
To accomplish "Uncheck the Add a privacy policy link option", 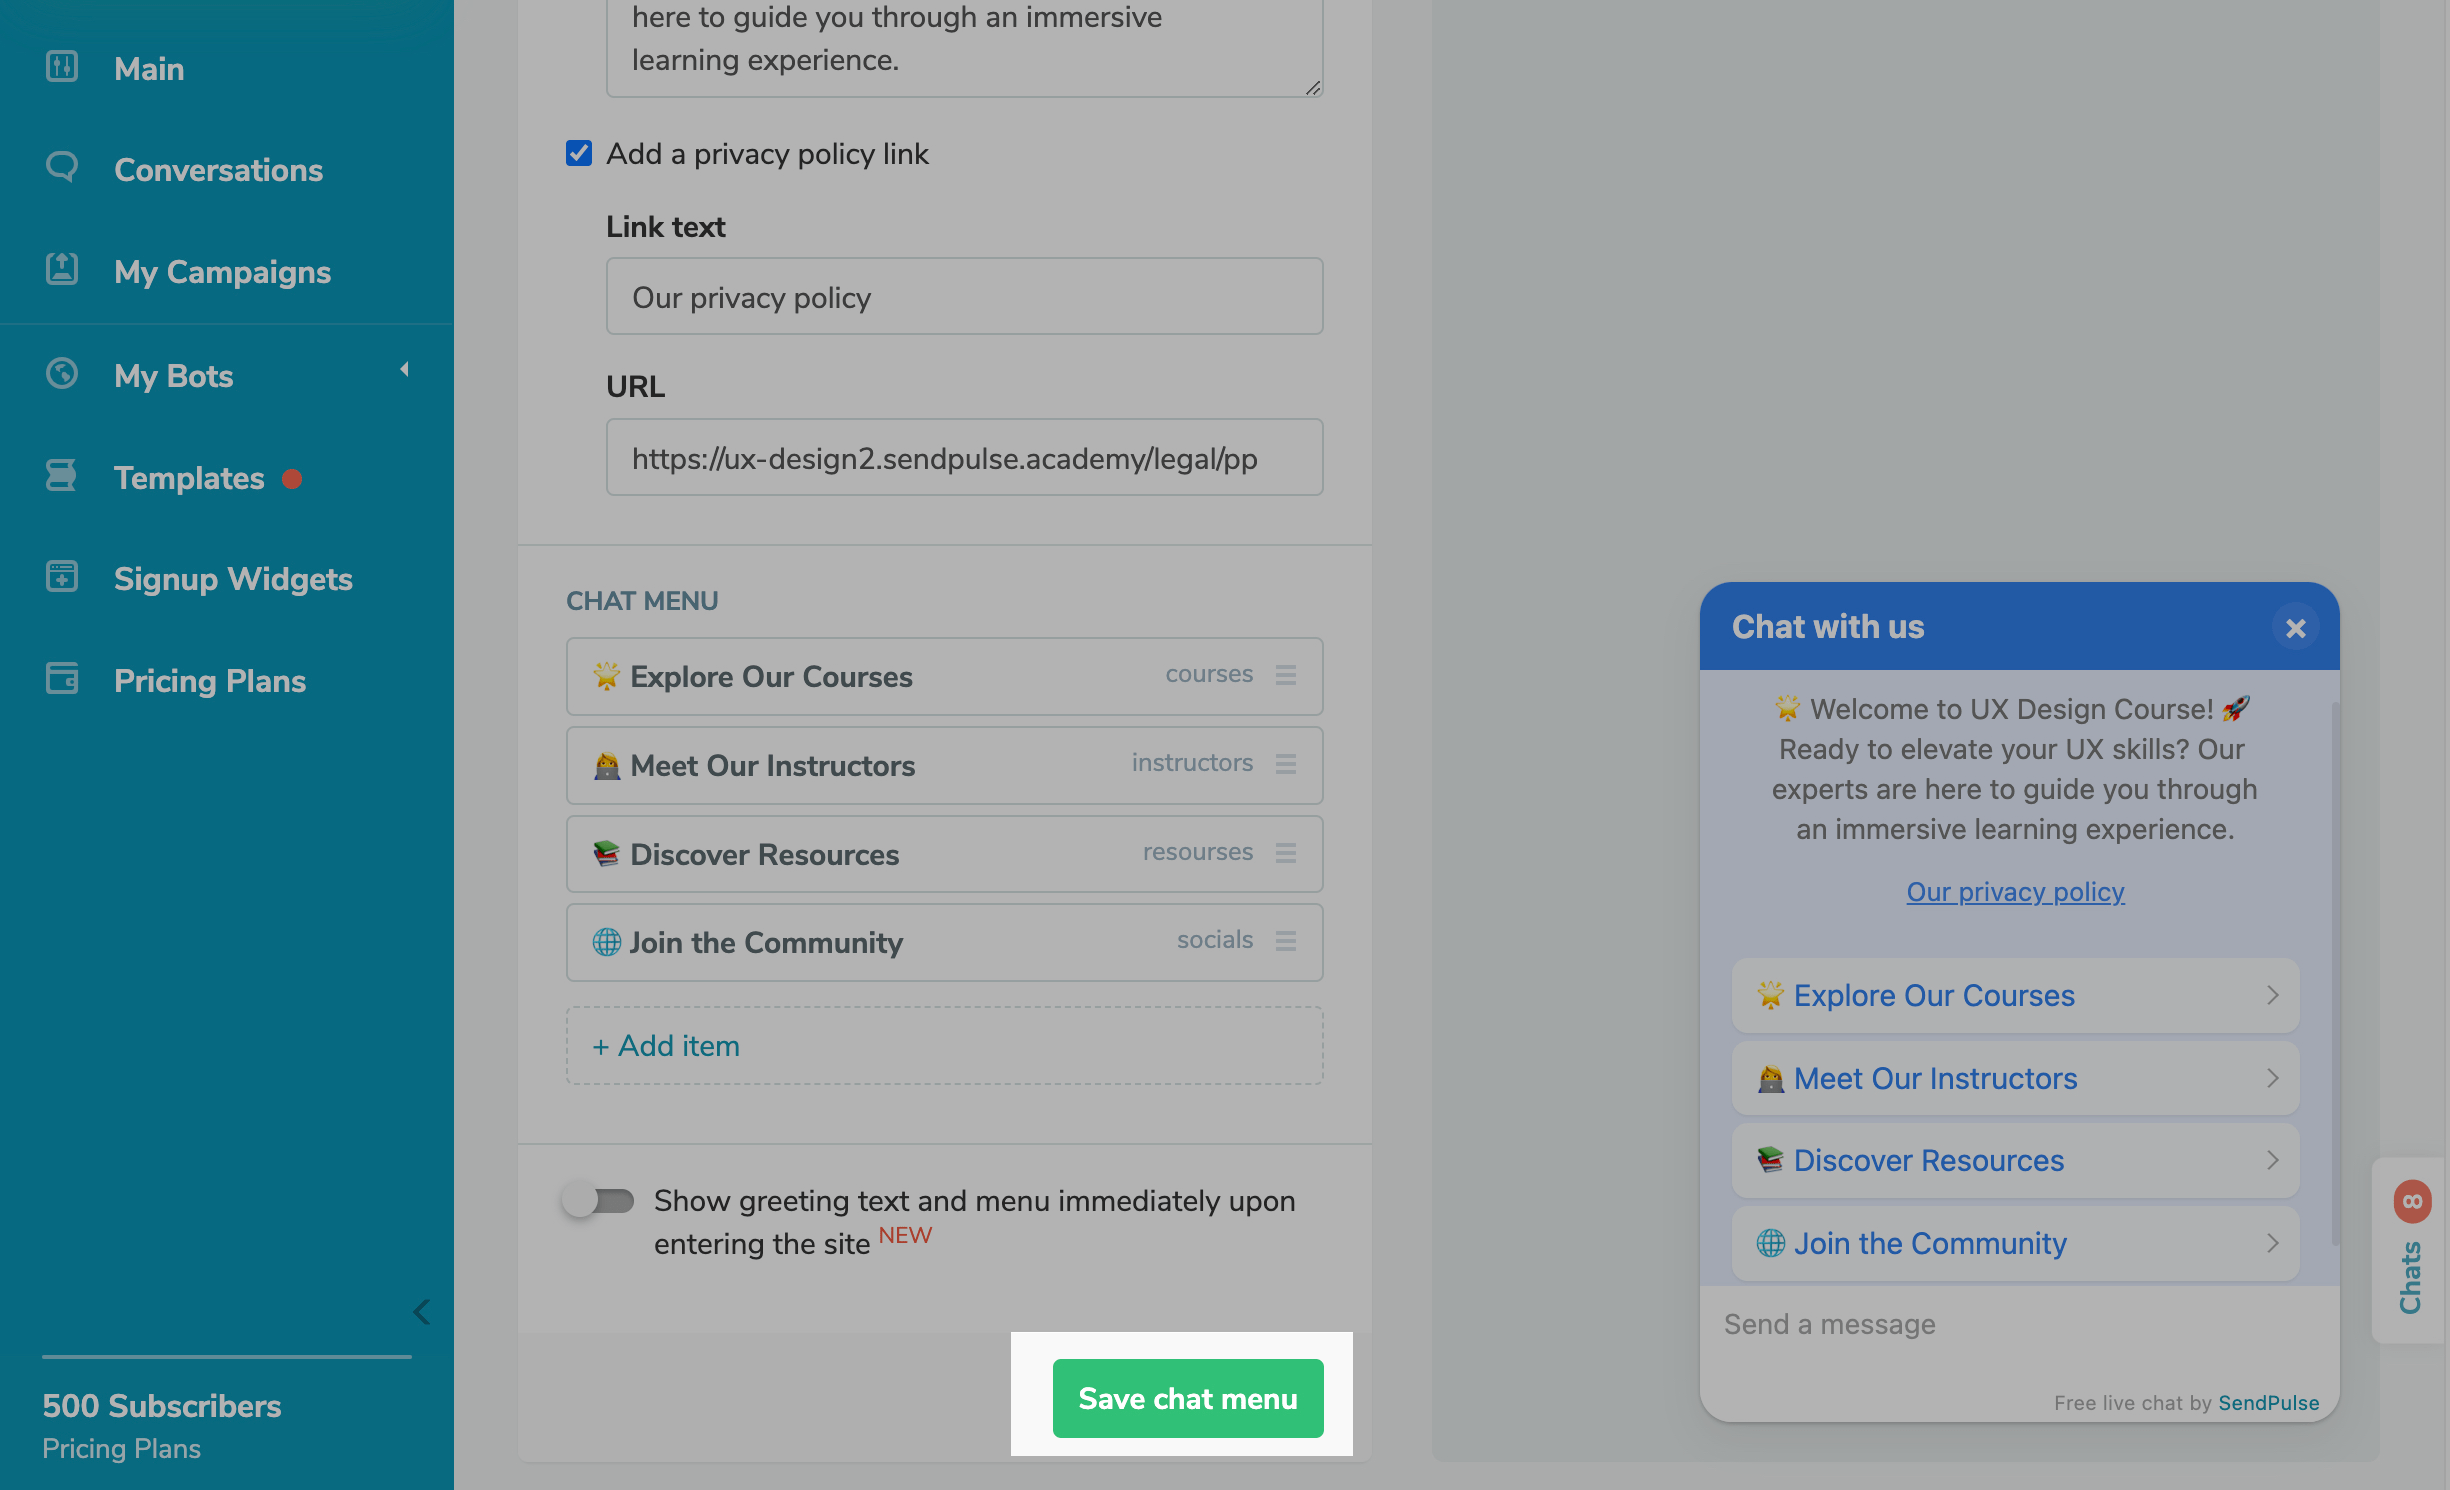I will pyautogui.click(x=579, y=153).
